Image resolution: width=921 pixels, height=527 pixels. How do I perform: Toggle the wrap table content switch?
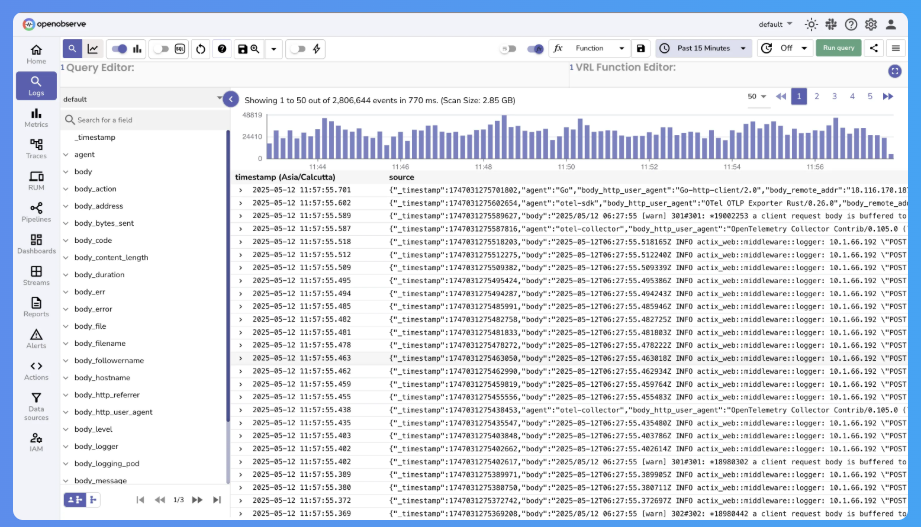click(x=508, y=49)
